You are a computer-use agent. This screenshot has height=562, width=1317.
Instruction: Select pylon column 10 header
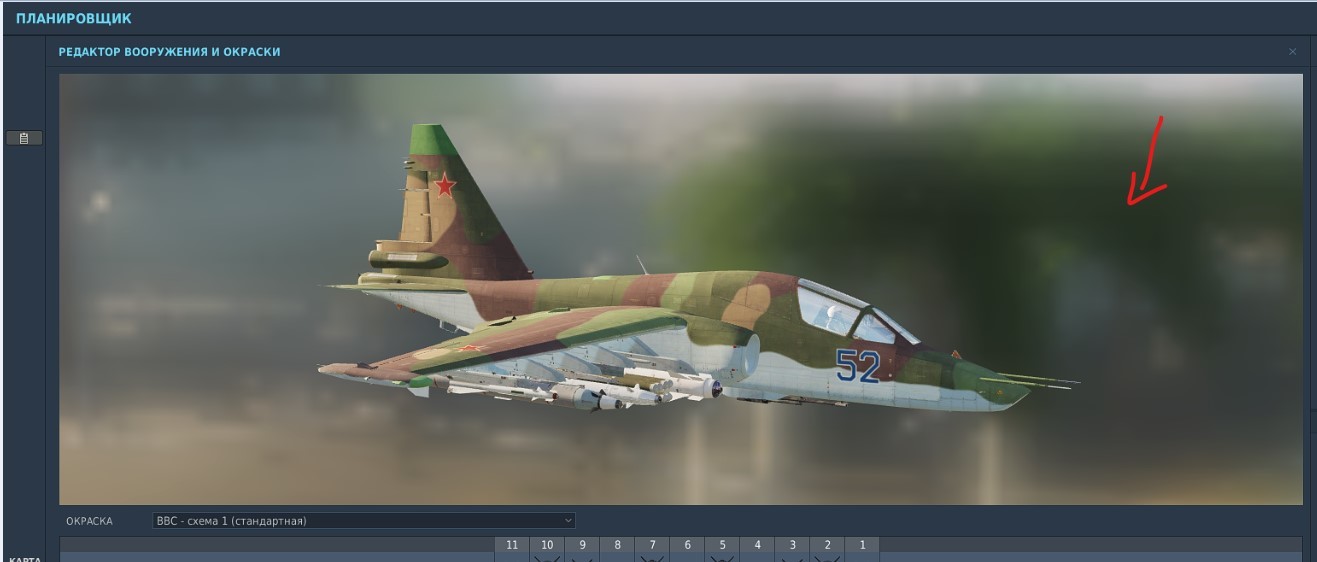click(547, 545)
